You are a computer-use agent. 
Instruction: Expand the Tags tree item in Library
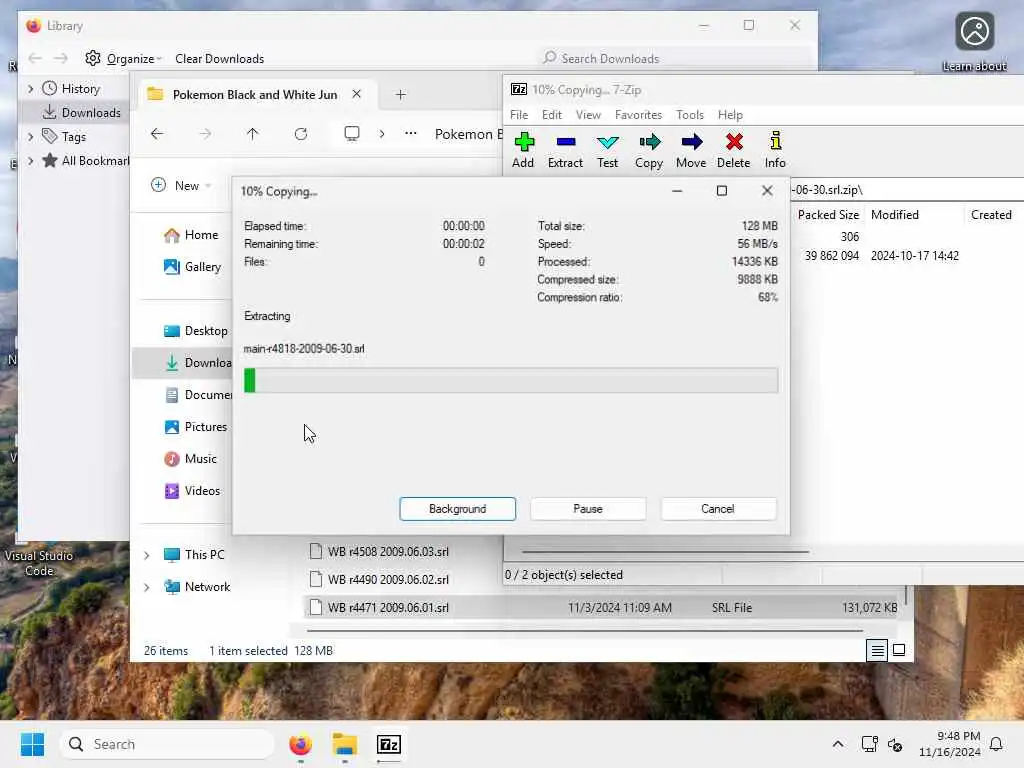tap(30, 136)
